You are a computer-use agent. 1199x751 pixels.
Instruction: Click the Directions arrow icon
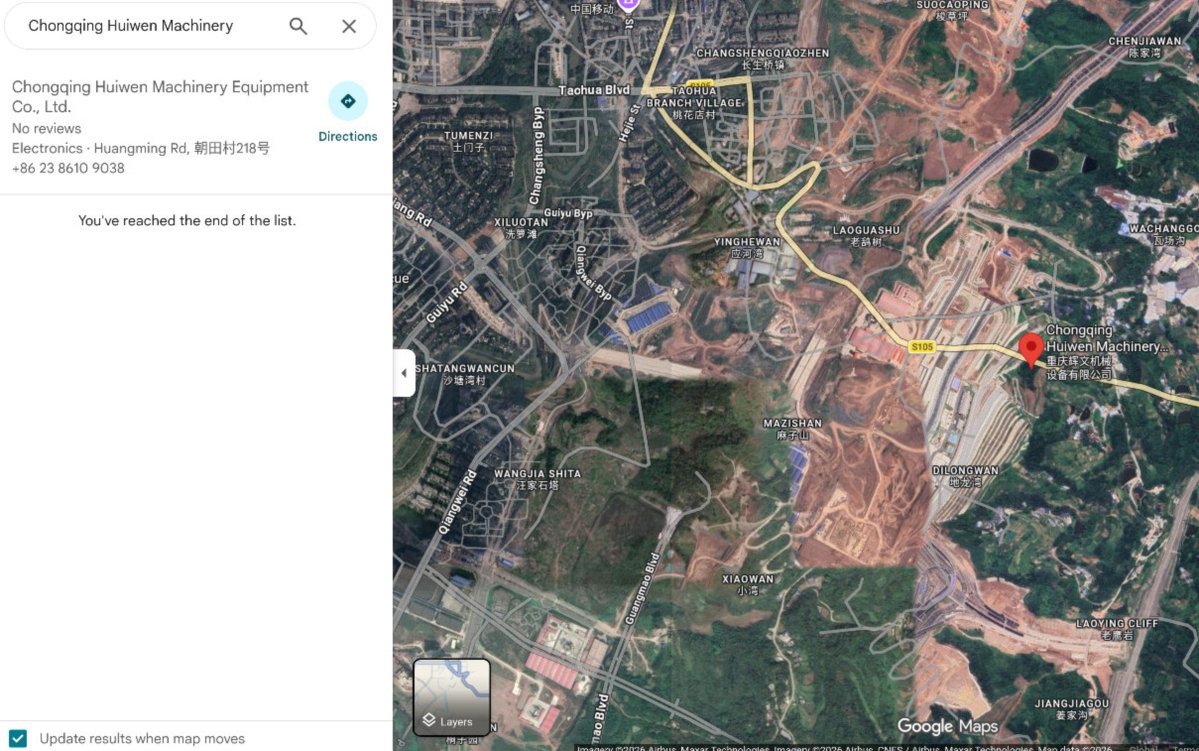coord(348,101)
